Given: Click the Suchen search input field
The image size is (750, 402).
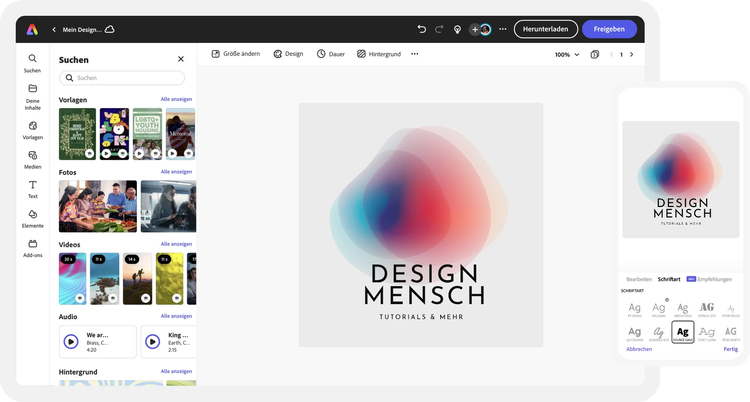Looking at the screenshot, I should 122,78.
